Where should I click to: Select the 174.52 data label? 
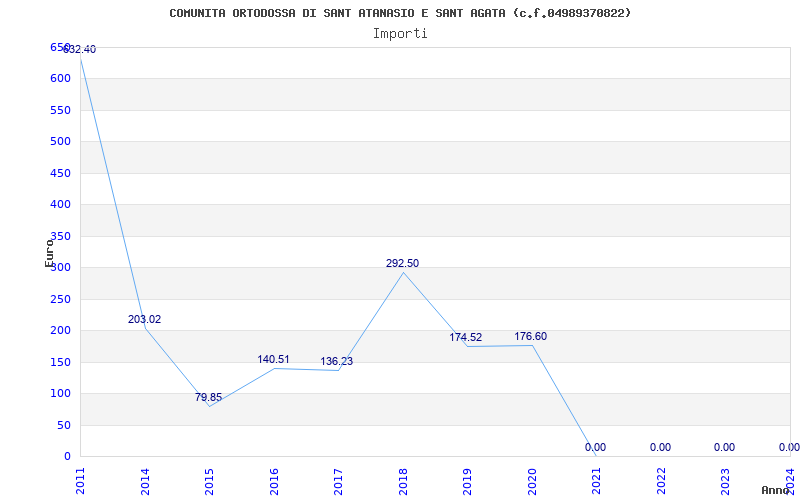[x=465, y=337]
